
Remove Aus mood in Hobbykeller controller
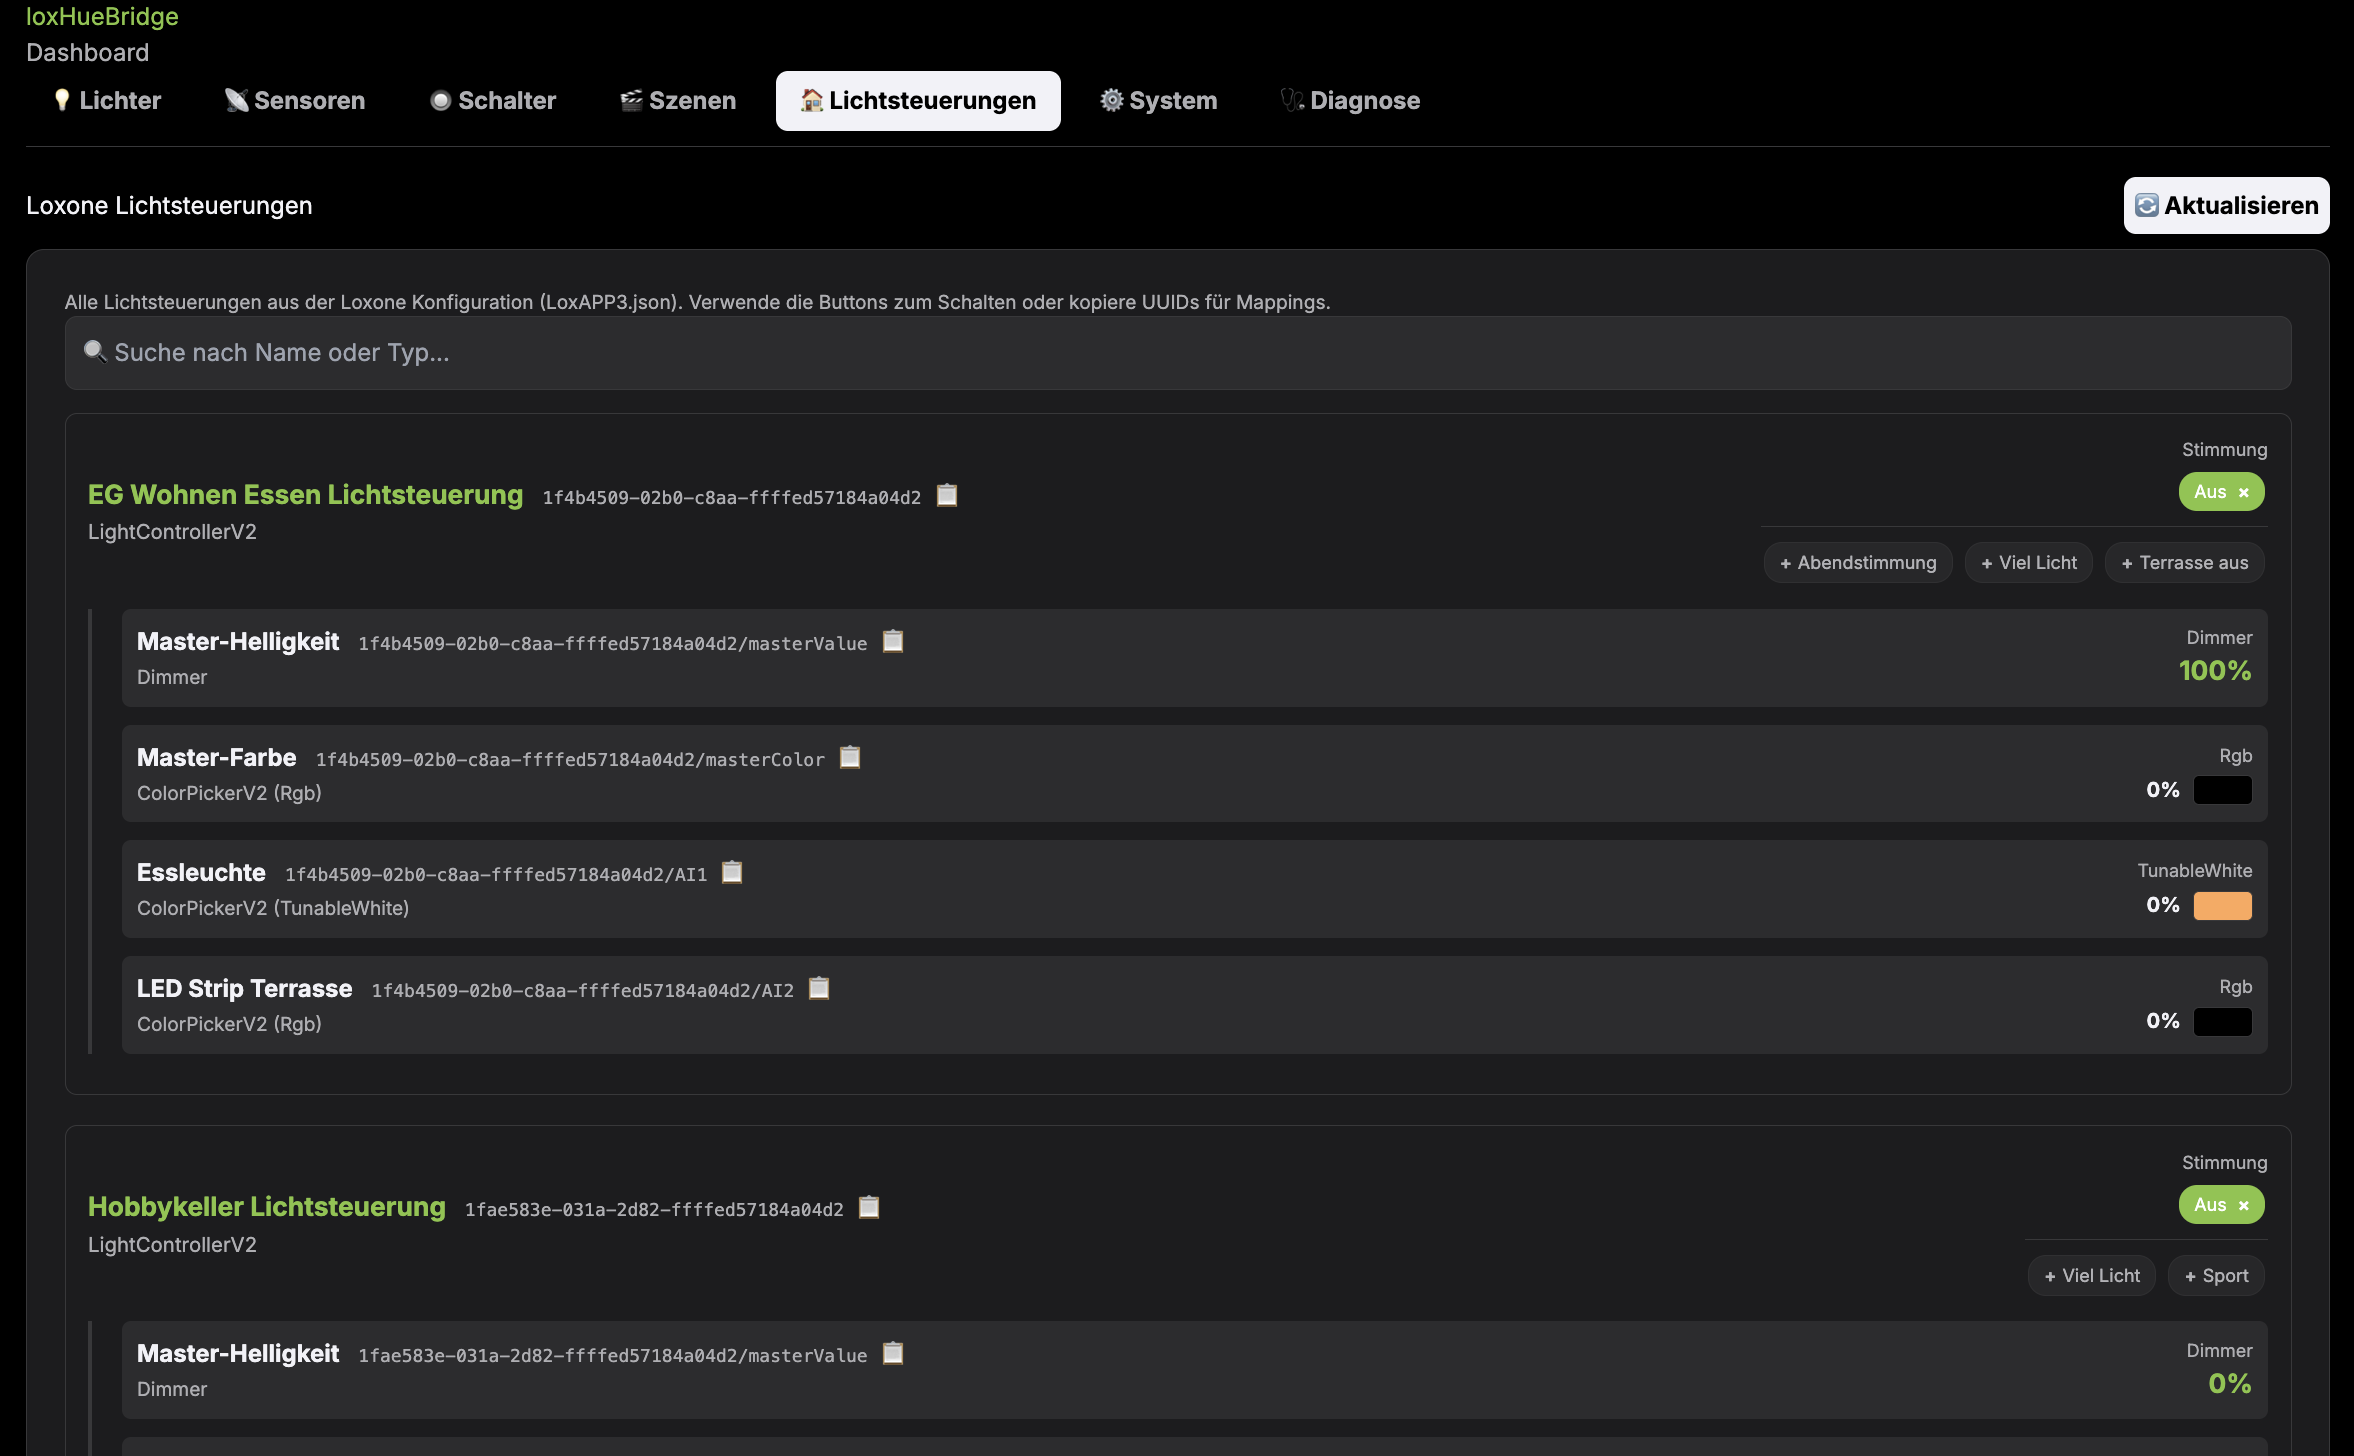[2244, 1206]
